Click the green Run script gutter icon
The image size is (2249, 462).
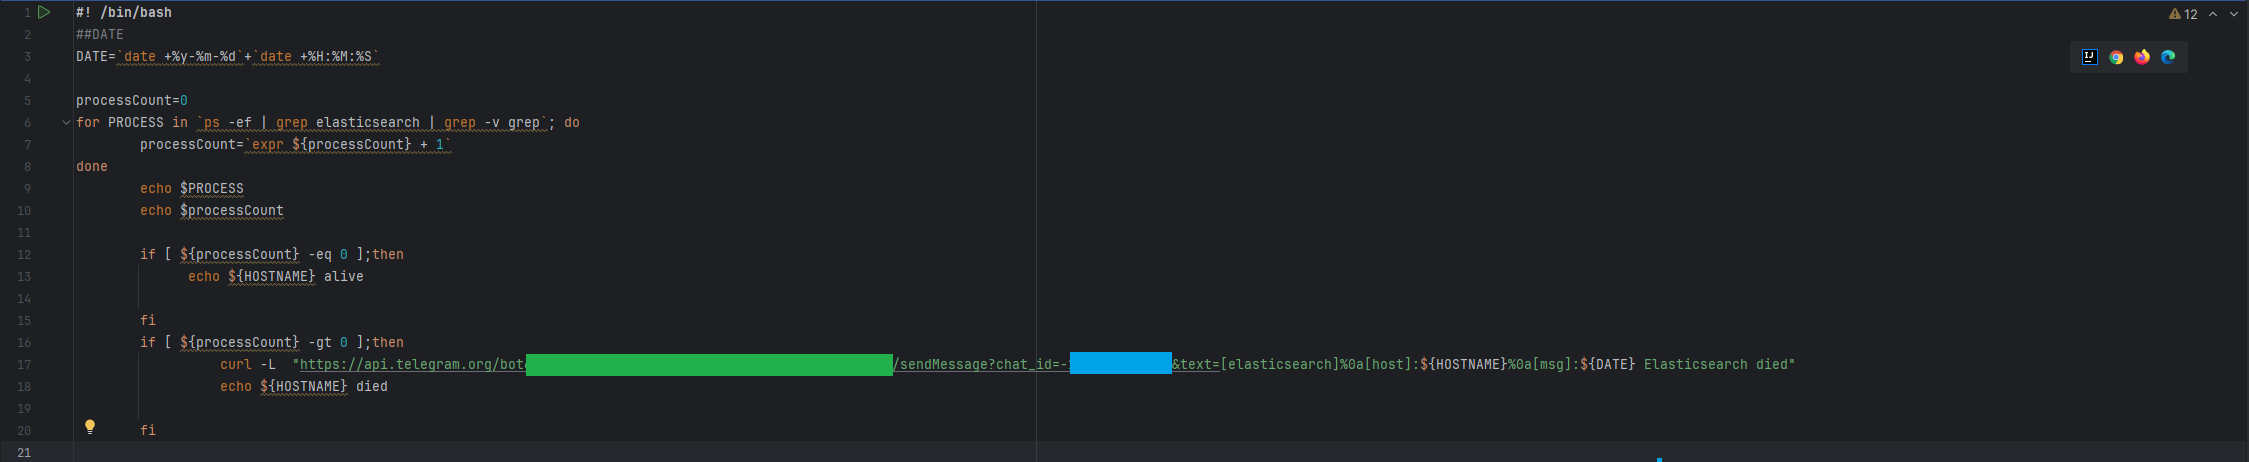44,12
